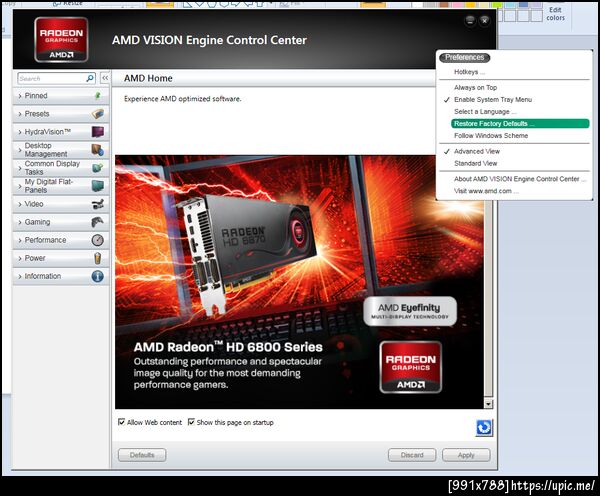
Task: Click the Radeon Graphics AMD logo in header
Action: tap(61, 40)
